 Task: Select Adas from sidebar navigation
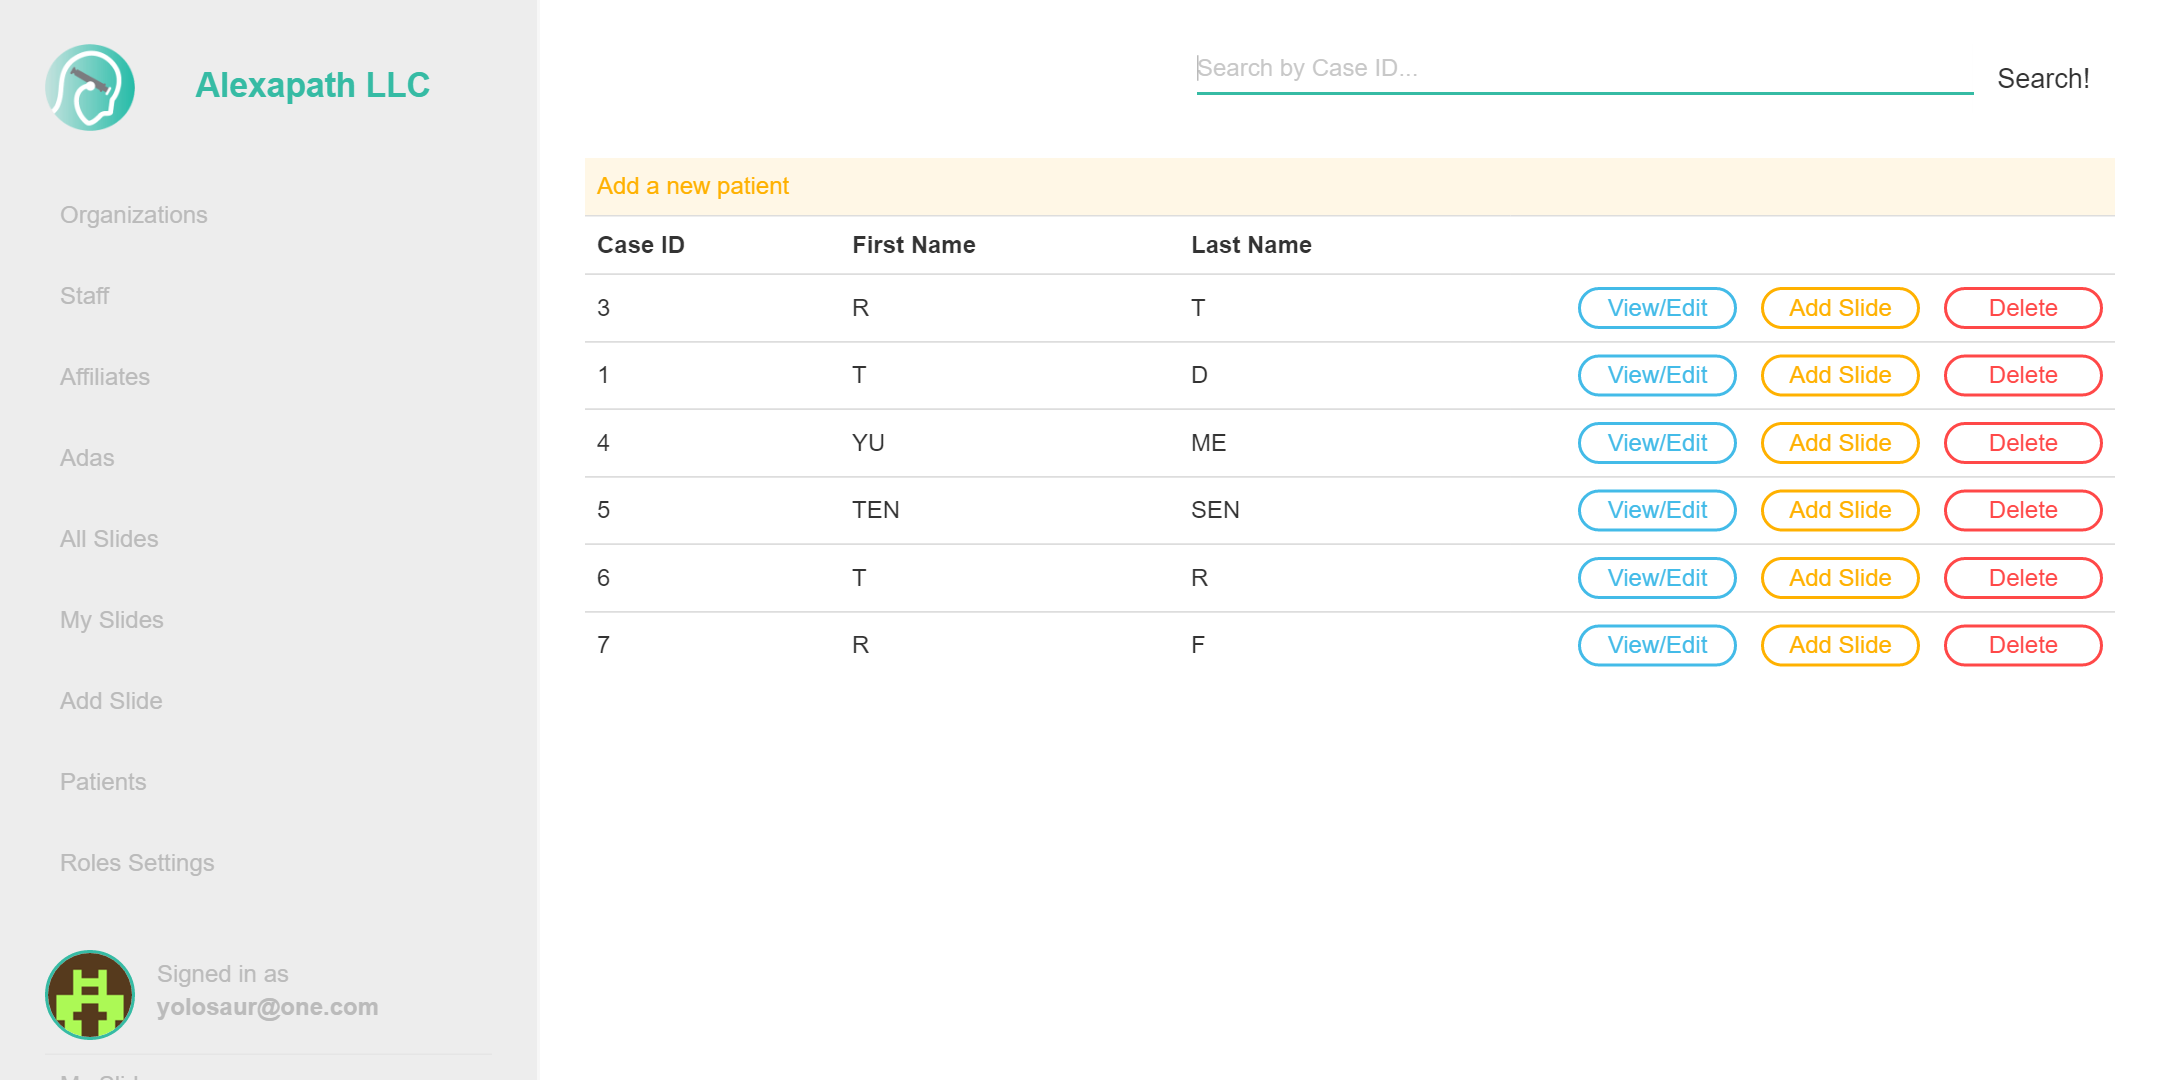click(x=87, y=458)
